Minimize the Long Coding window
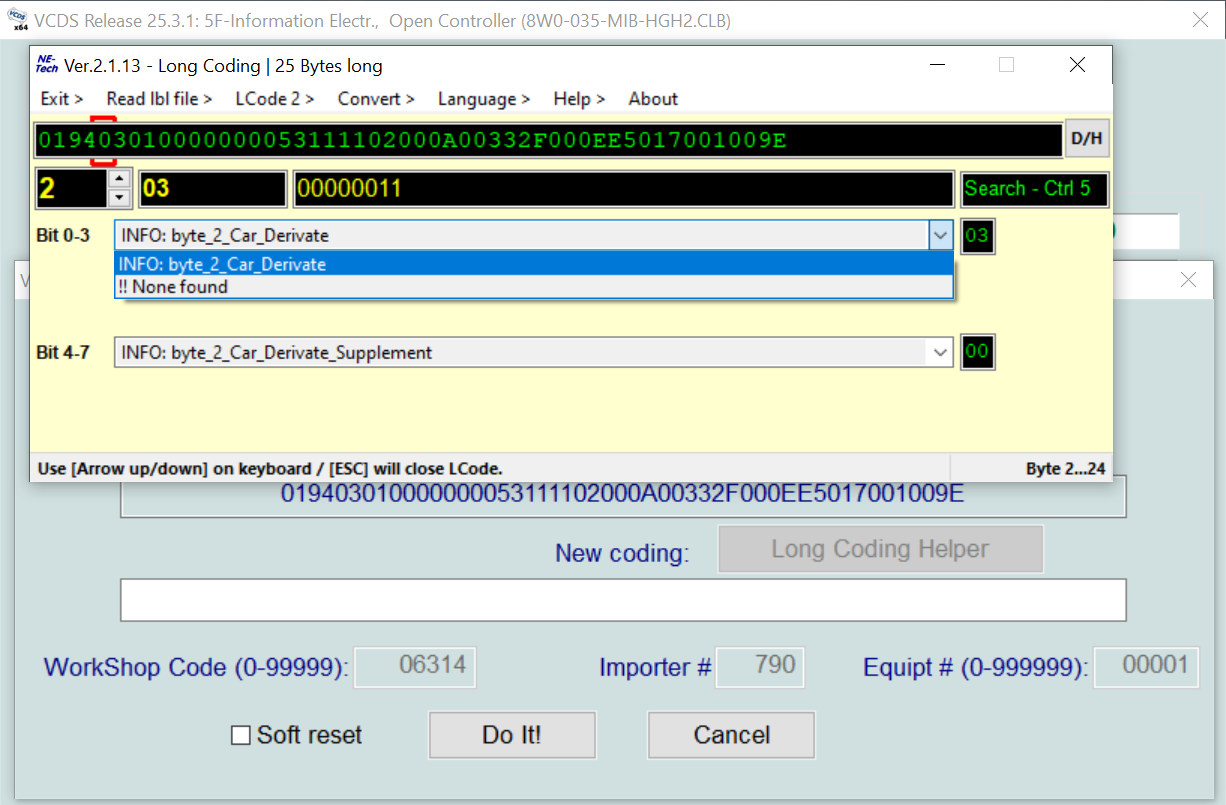The width and height of the screenshot is (1226, 805). 937,65
